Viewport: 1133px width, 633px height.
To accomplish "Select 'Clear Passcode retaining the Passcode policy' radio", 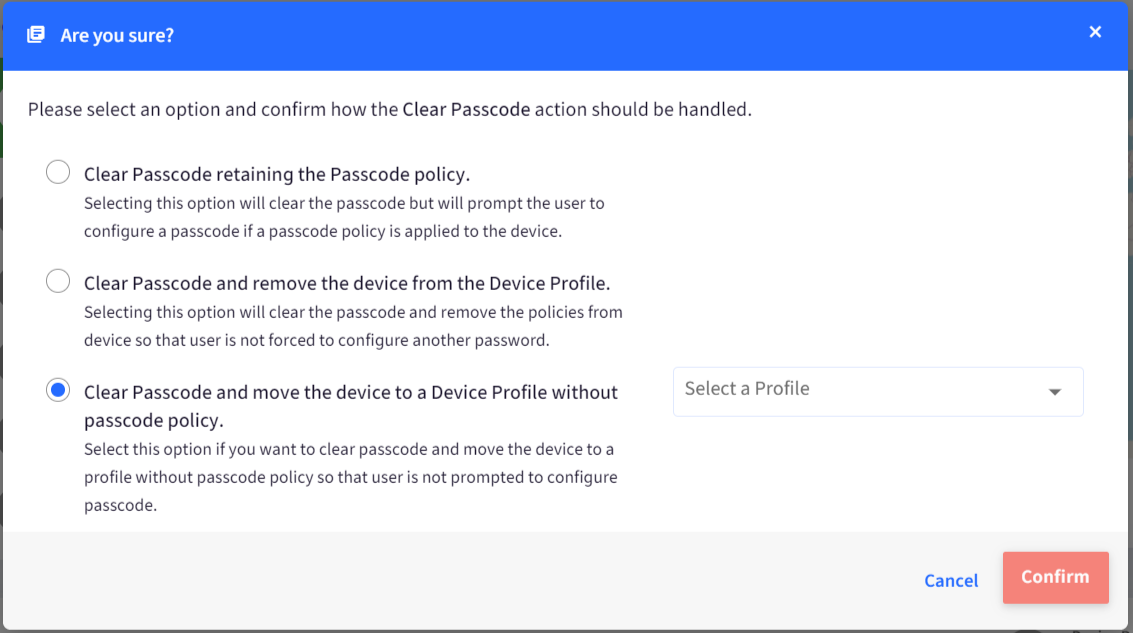I will [x=58, y=172].
